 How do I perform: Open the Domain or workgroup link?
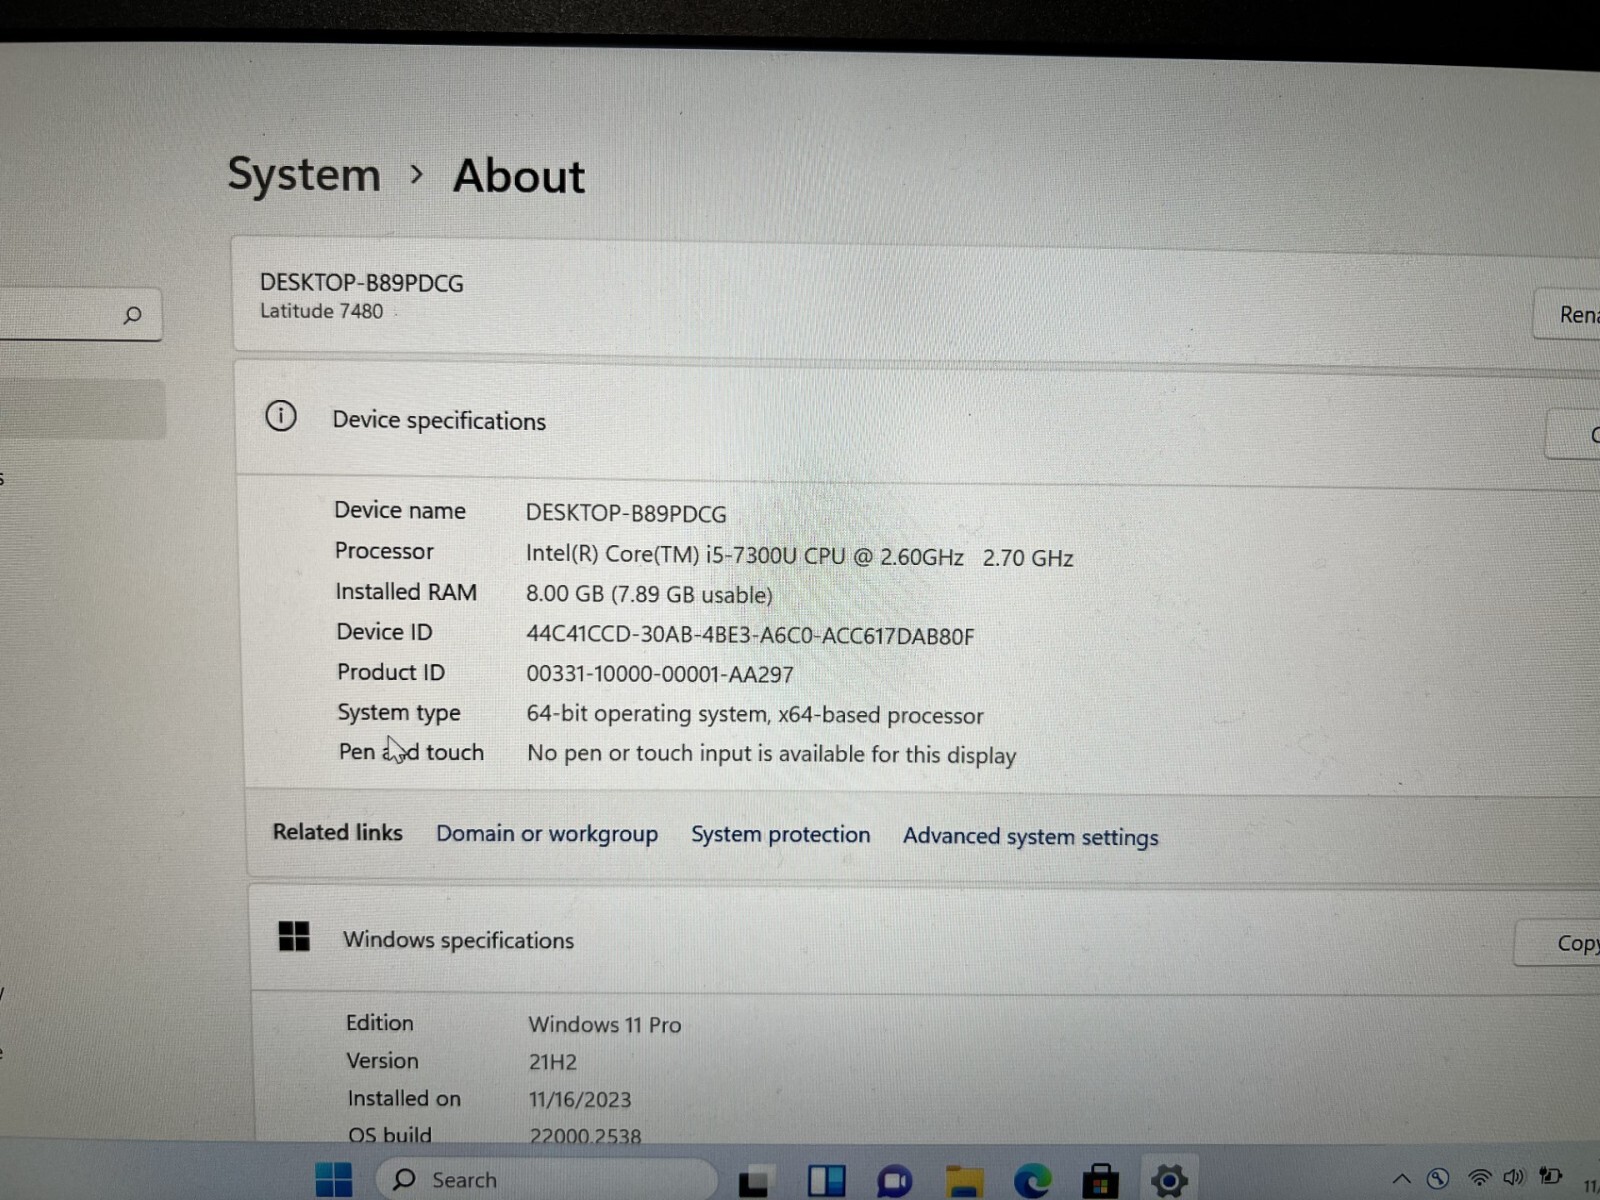pyautogui.click(x=547, y=834)
